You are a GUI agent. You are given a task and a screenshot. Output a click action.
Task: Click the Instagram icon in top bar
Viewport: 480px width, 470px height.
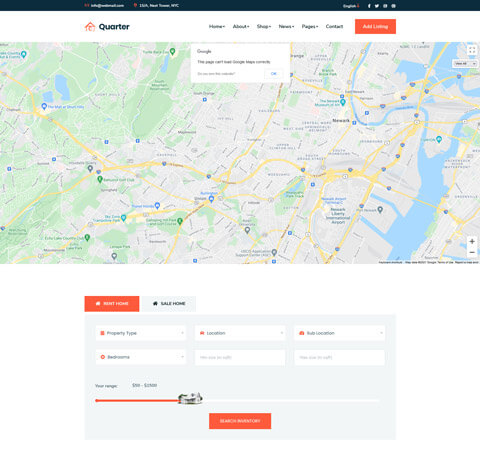tap(385, 6)
